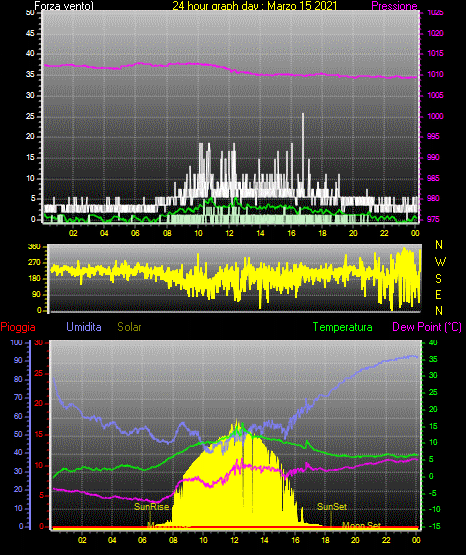466x555 pixels.
Task: Click pressure axis value '1015'
Action: pos(435,54)
